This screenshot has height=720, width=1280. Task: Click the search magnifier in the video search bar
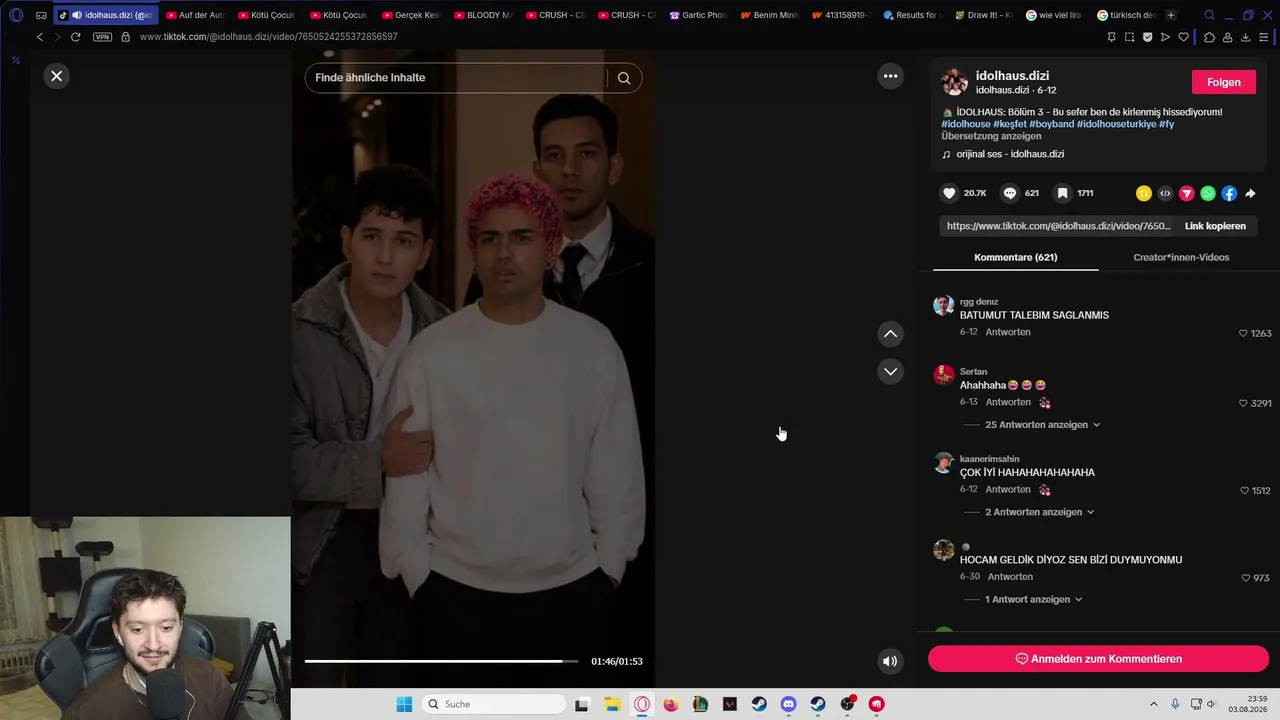(x=624, y=78)
